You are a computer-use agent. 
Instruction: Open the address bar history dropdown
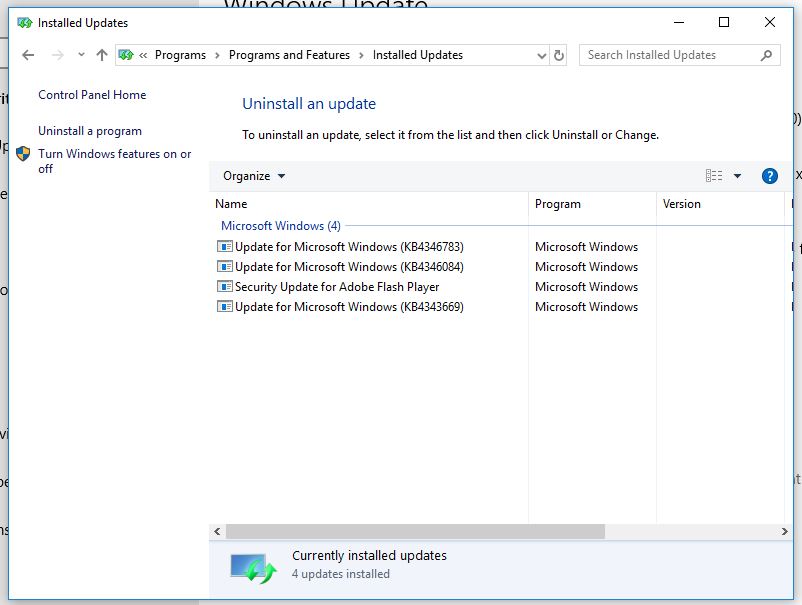pos(542,55)
